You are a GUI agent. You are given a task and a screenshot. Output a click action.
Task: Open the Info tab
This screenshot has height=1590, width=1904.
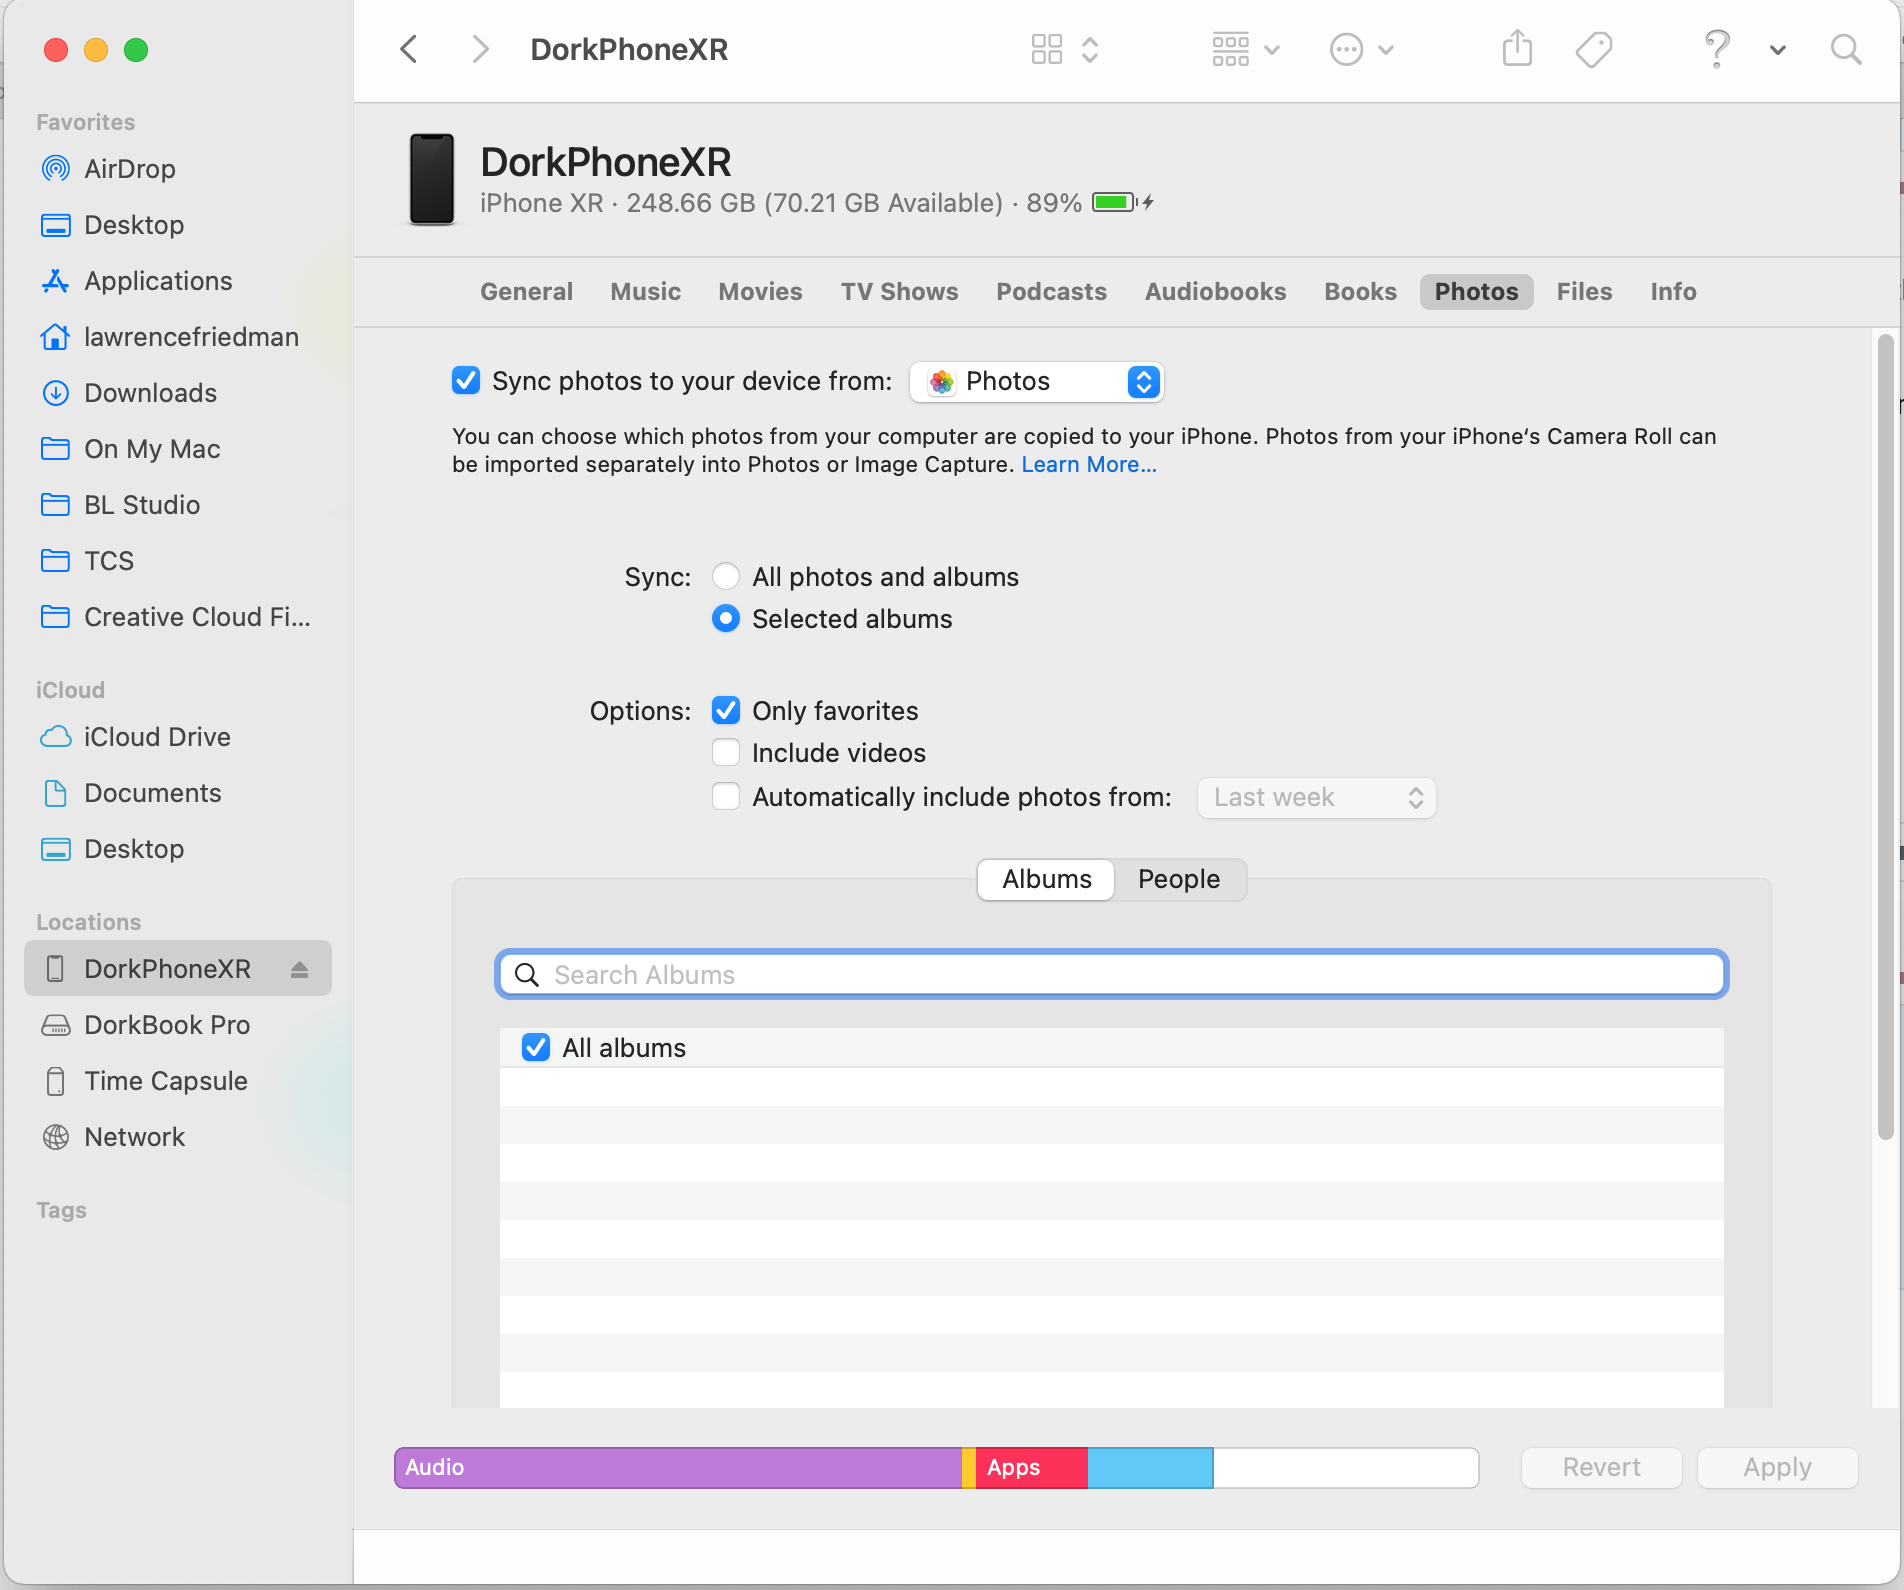[1674, 292]
